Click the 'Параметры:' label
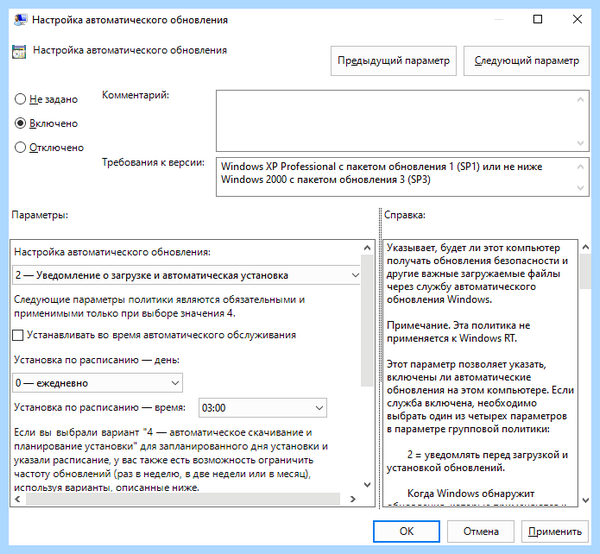600x554 pixels. pos(40,215)
